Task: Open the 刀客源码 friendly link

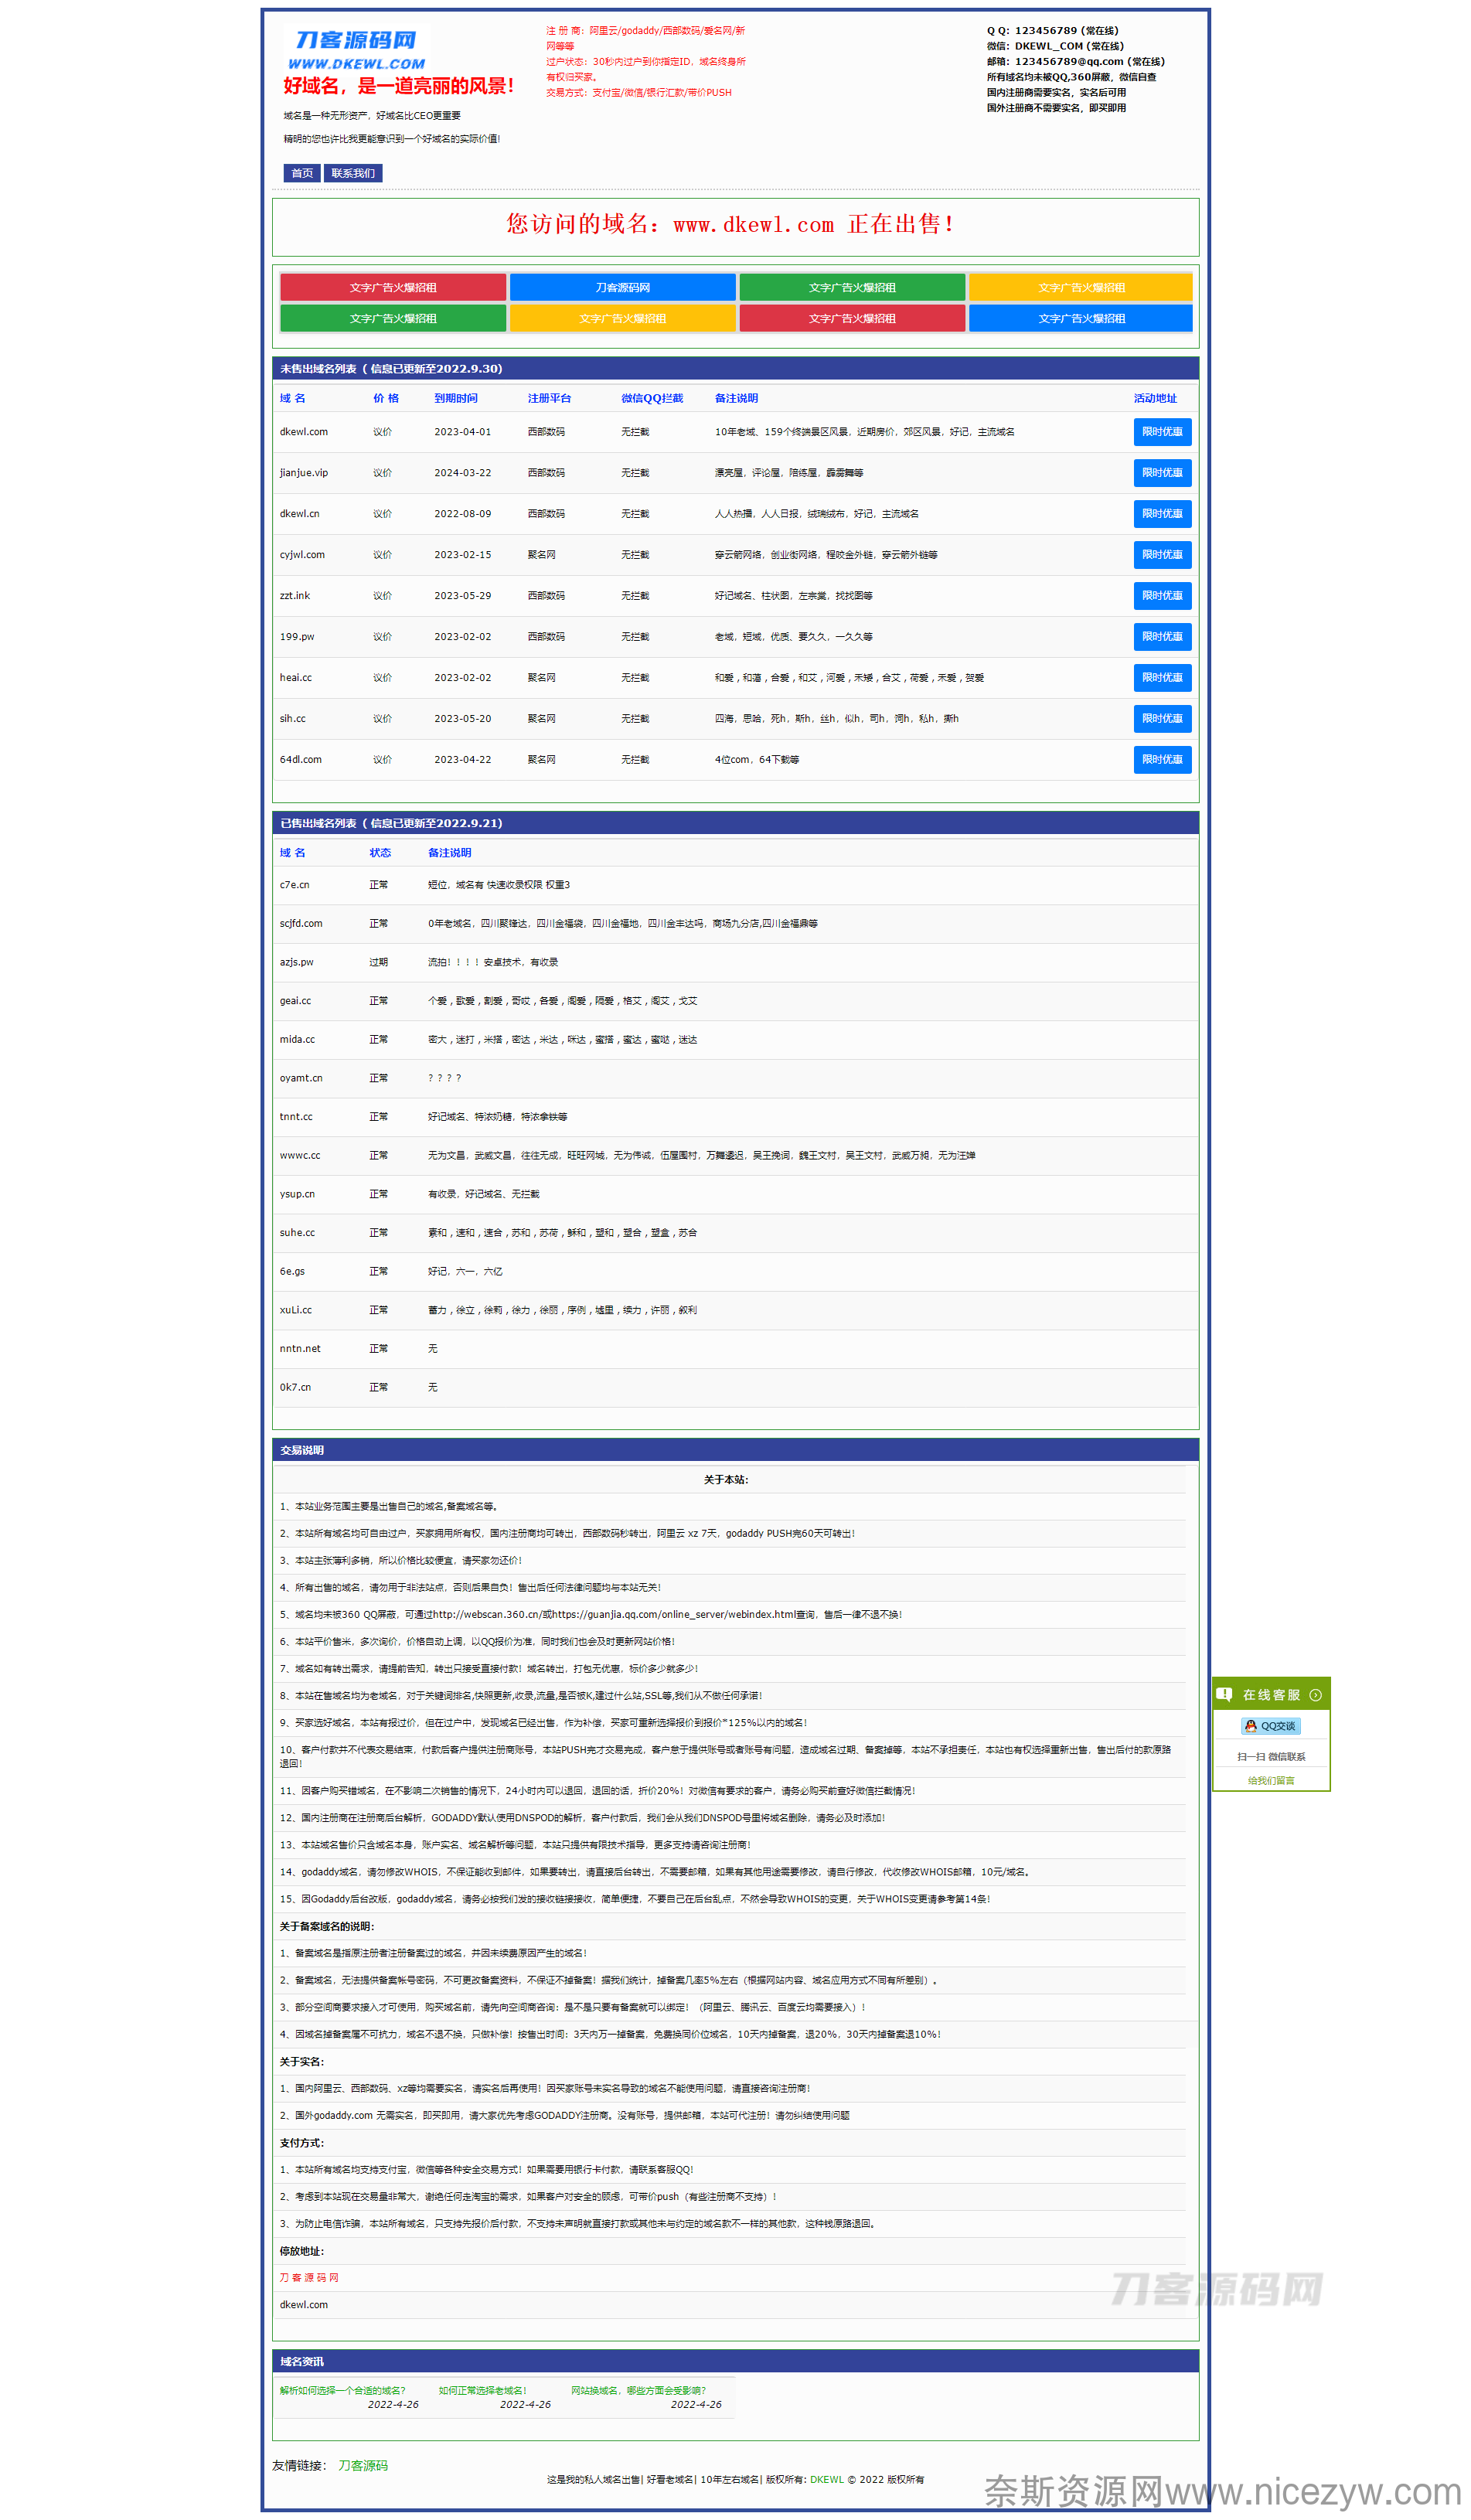Action: pos(362,2466)
